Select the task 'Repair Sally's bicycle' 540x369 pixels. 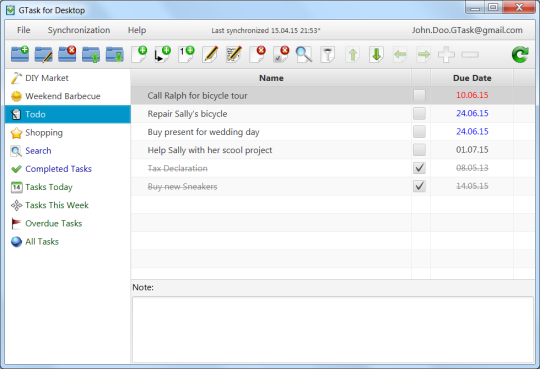coord(187,114)
